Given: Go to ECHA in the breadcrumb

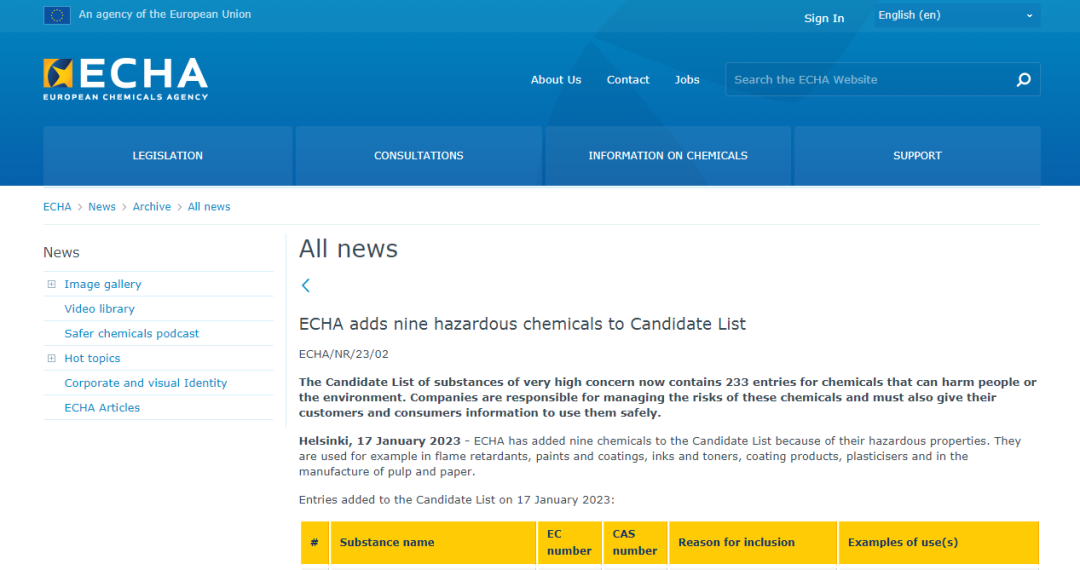Looking at the screenshot, I should 57,207.
